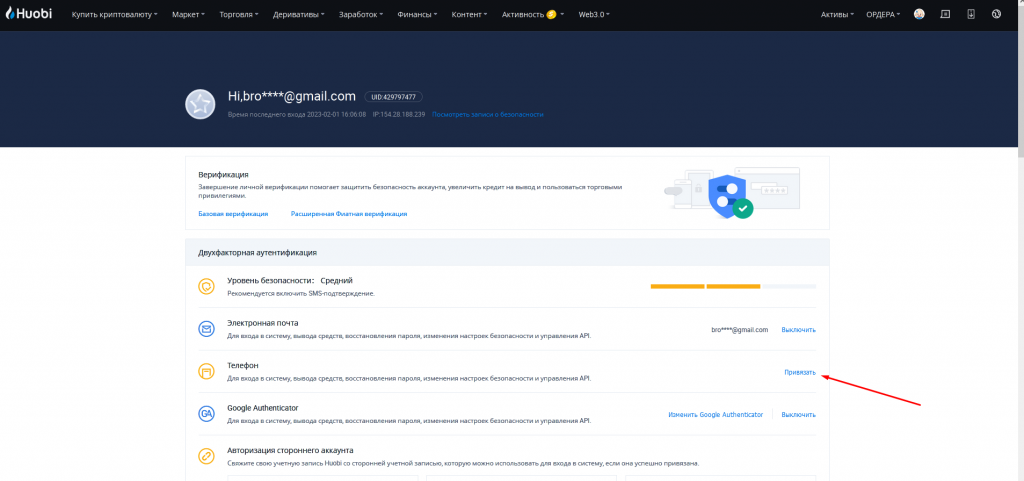The image size is (1024, 481).
Task: Click the Верификация section title
Action: 223,175
